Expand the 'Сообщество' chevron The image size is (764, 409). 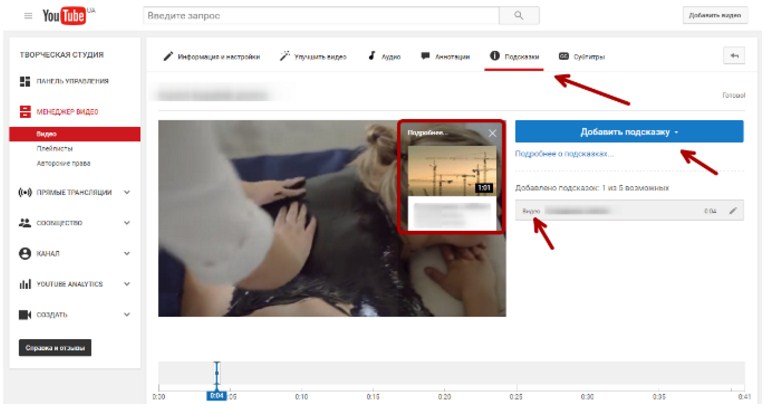coord(127,223)
